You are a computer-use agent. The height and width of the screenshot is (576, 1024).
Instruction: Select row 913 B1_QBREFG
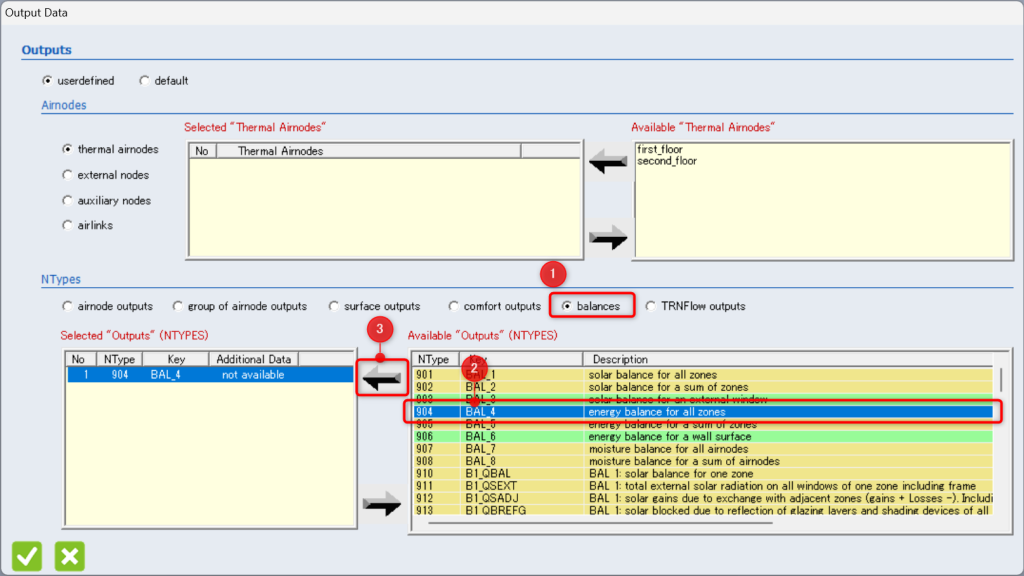coord(703,510)
